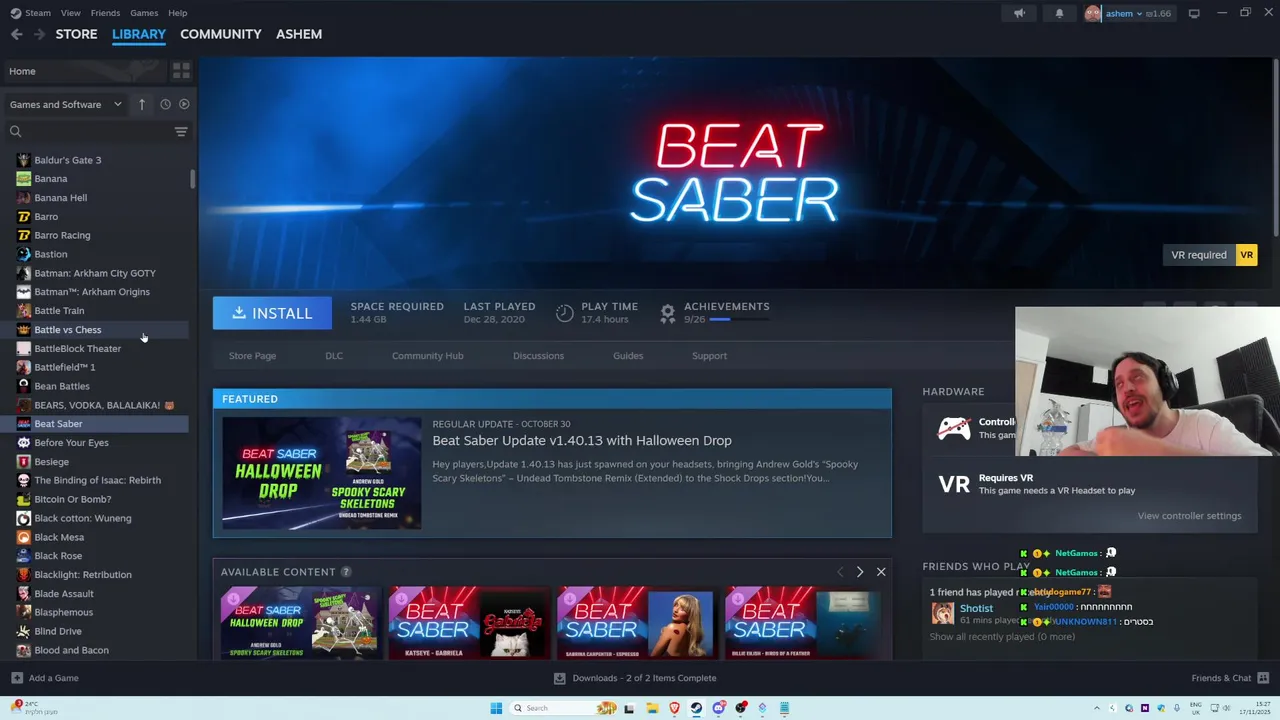Open File Explorer from taskbar
The height and width of the screenshot is (720, 1280).
tap(652, 708)
